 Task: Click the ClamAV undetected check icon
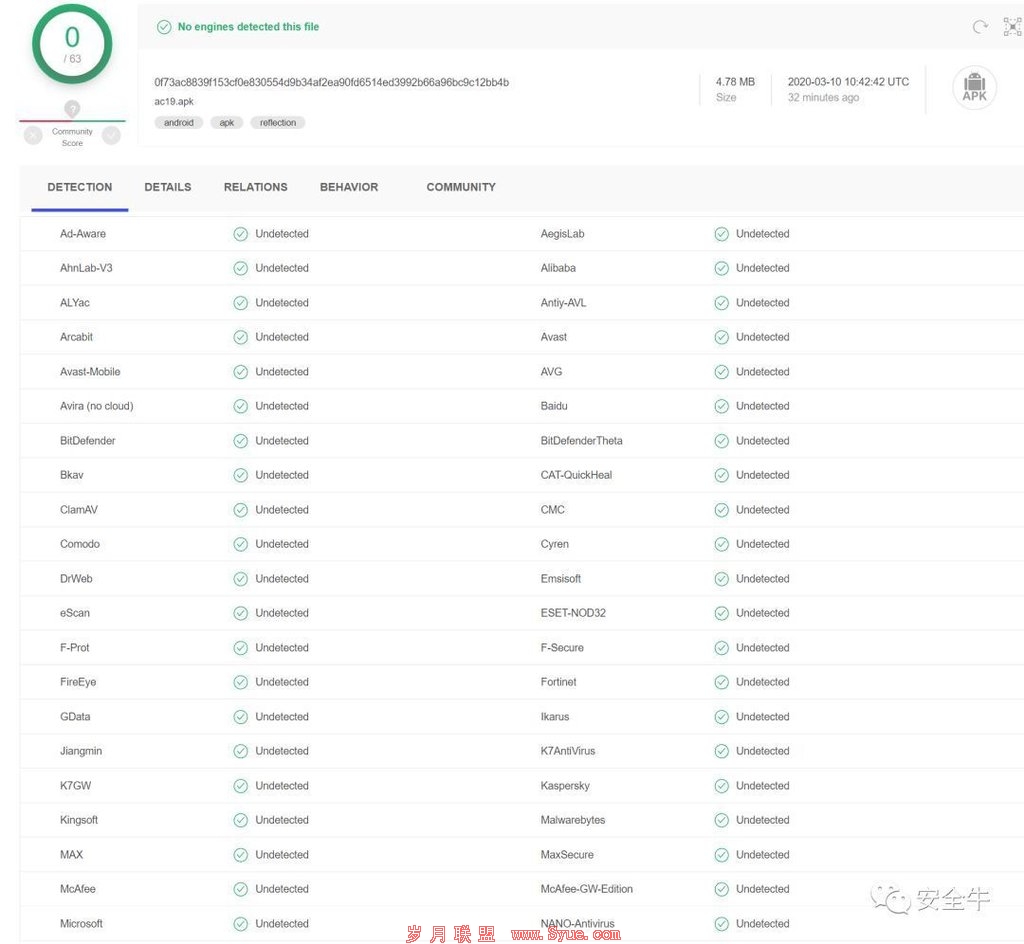click(241, 510)
